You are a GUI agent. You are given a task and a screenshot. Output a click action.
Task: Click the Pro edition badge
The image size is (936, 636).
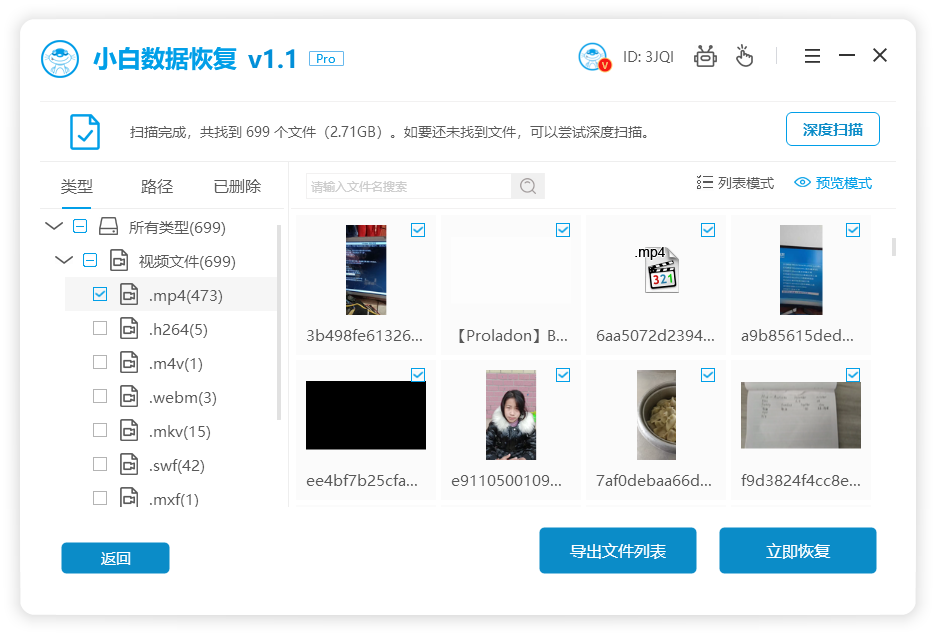click(326, 59)
